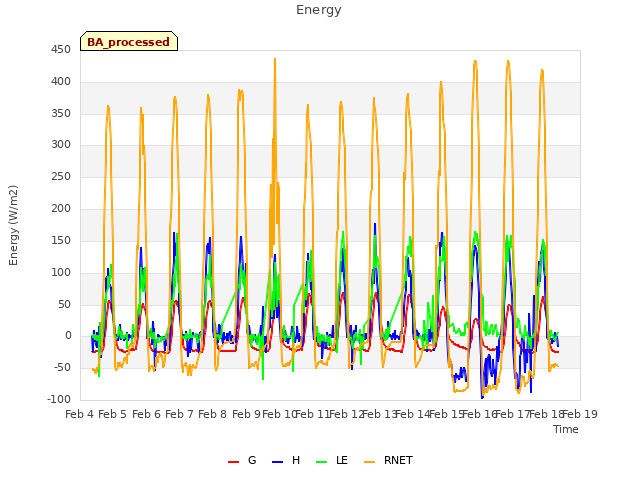The image size is (640, 480).
Task: Click the blue H legend color marker
Action: [x=277, y=462]
